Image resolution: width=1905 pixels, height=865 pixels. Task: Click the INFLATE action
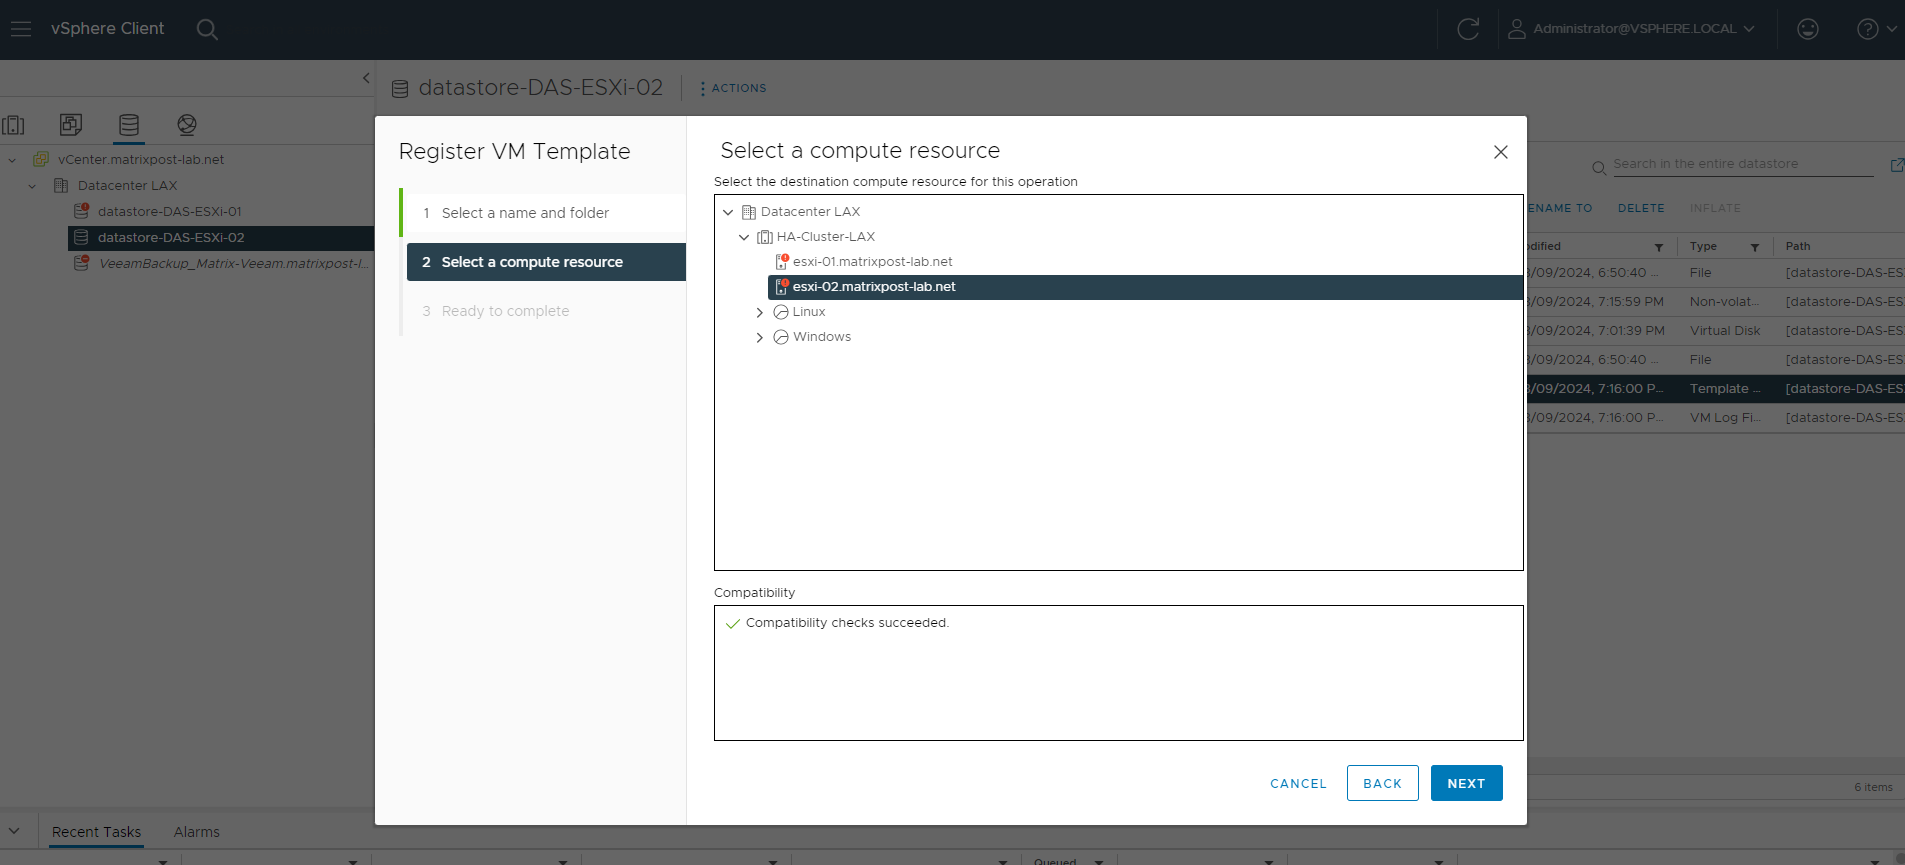click(1715, 208)
